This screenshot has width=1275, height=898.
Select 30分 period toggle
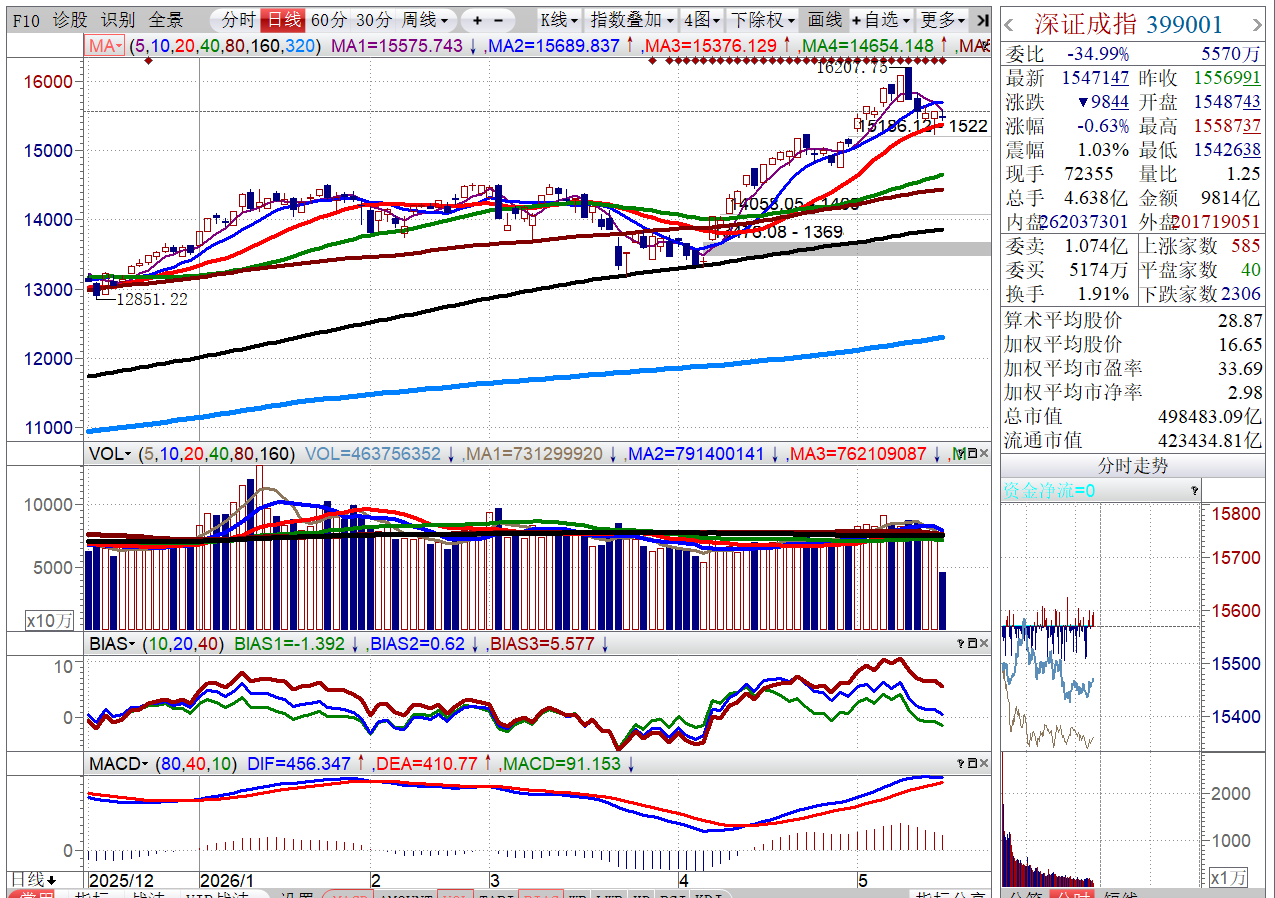[x=374, y=20]
